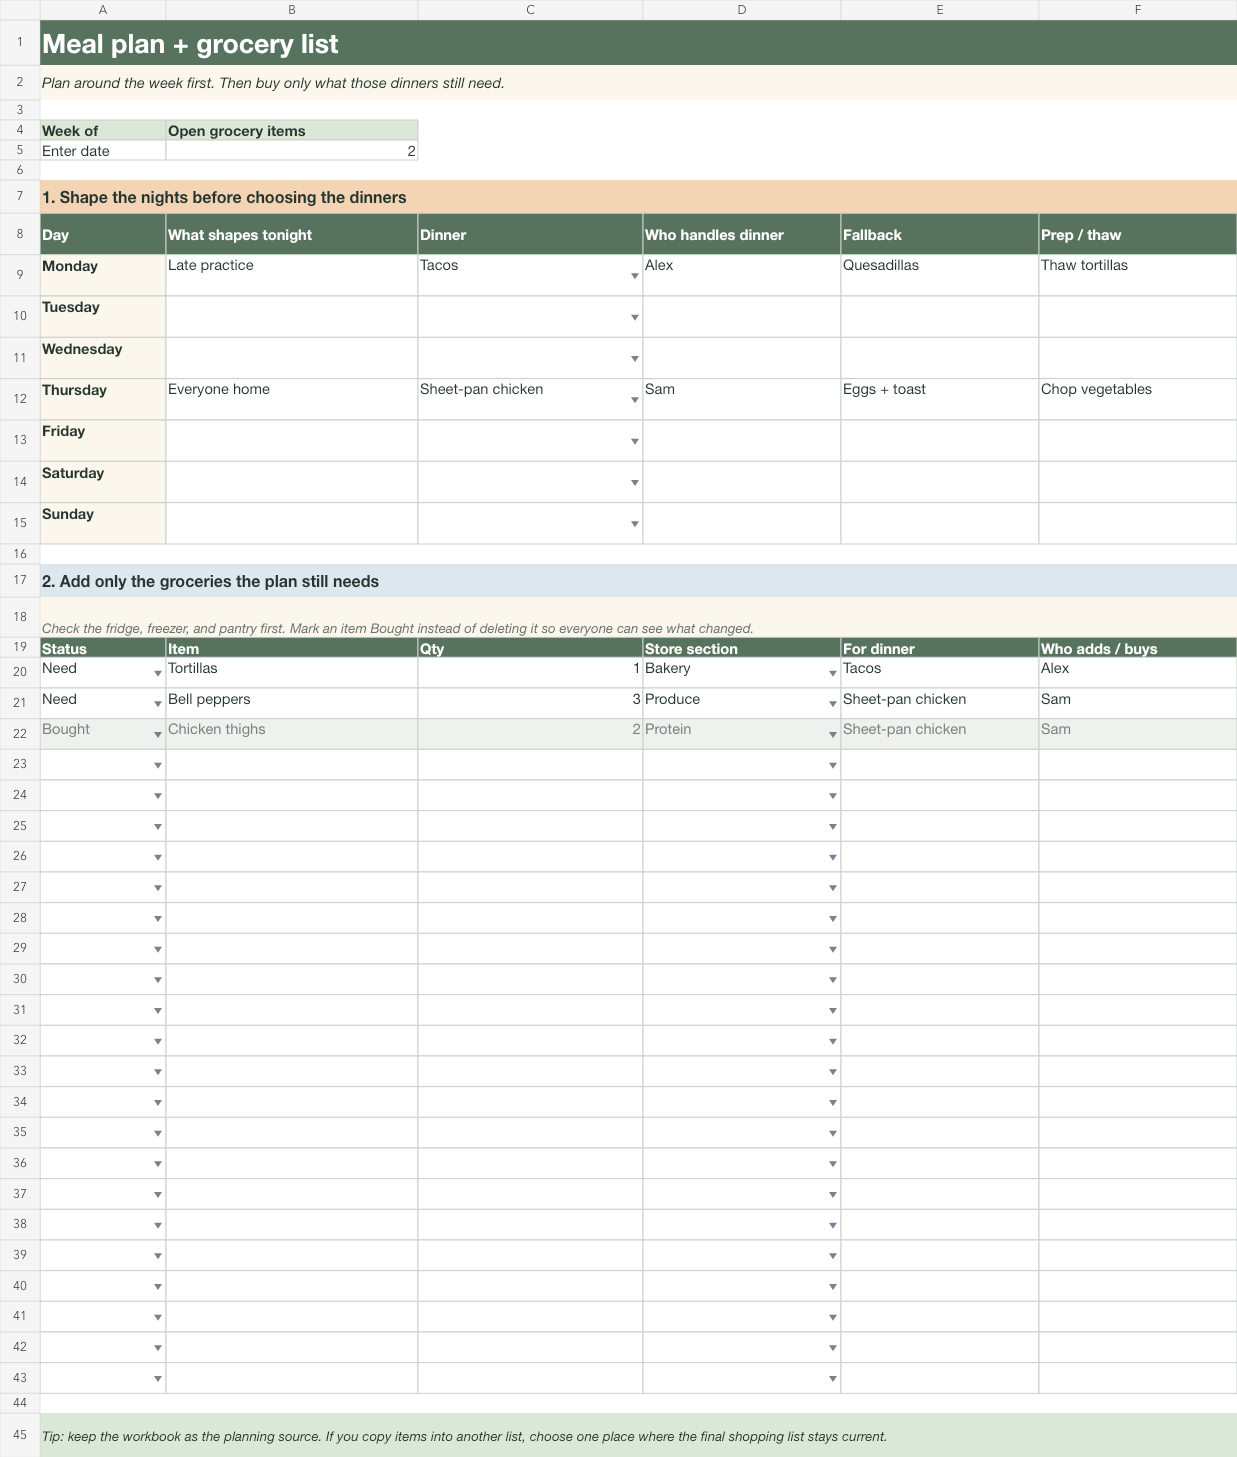
Task: Click the Qty value 3 for Bell peppers
Action: point(530,703)
